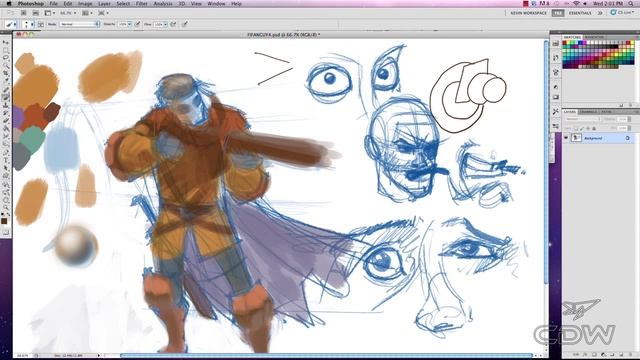Open the Arrange Documents dropdown
The width and height of the screenshot is (640, 360).
(x=87, y=13)
